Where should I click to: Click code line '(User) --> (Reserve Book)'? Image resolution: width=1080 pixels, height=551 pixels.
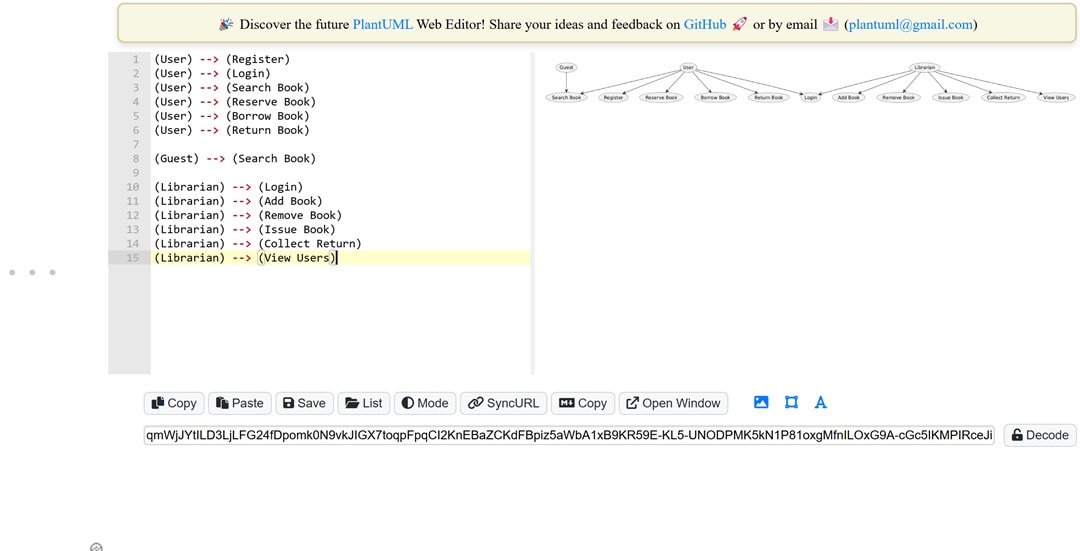(235, 102)
